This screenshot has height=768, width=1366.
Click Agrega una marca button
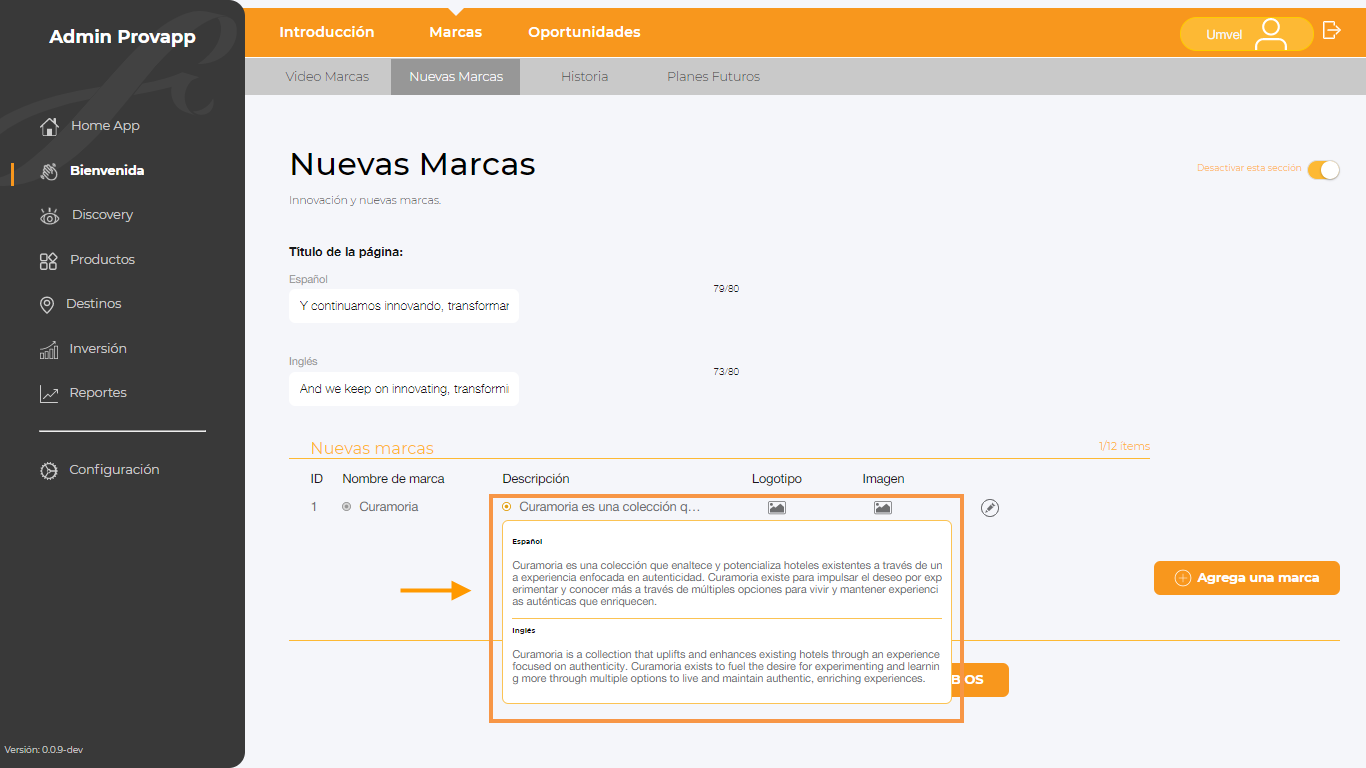[x=1246, y=578]
